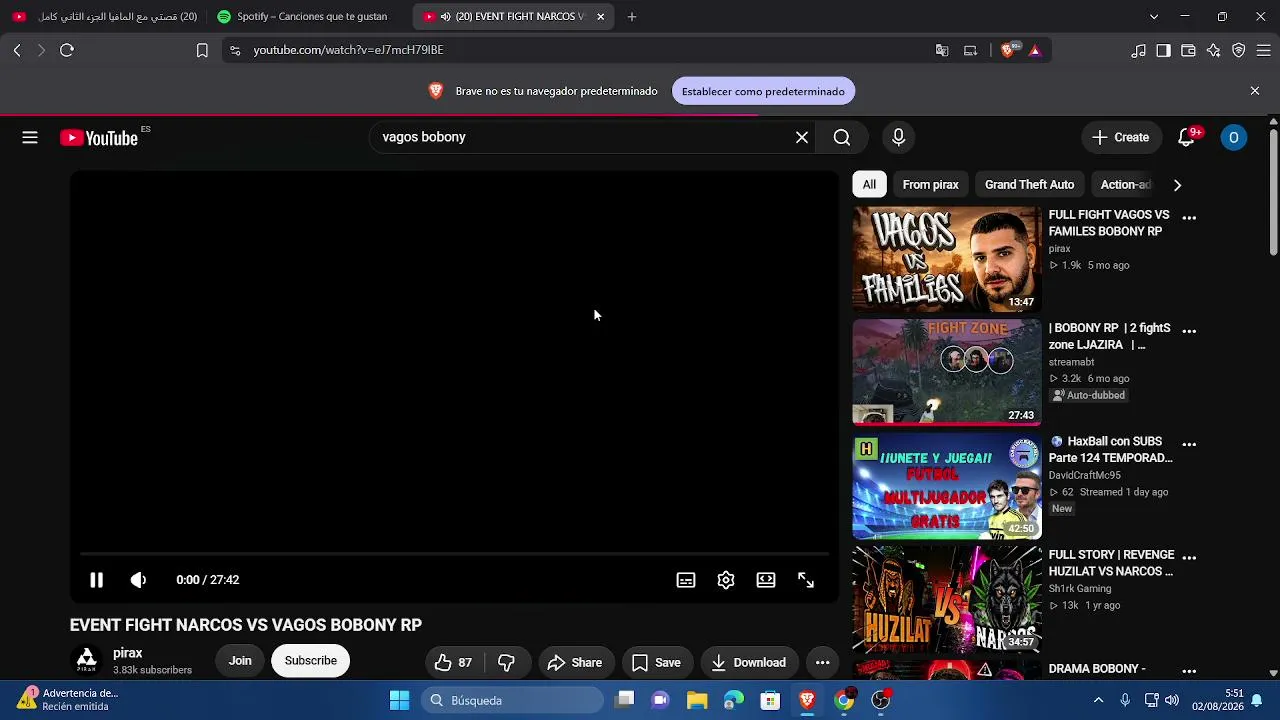Share this video
Image resolution: width=1280 pixels, height=720 pixels.
575,662
